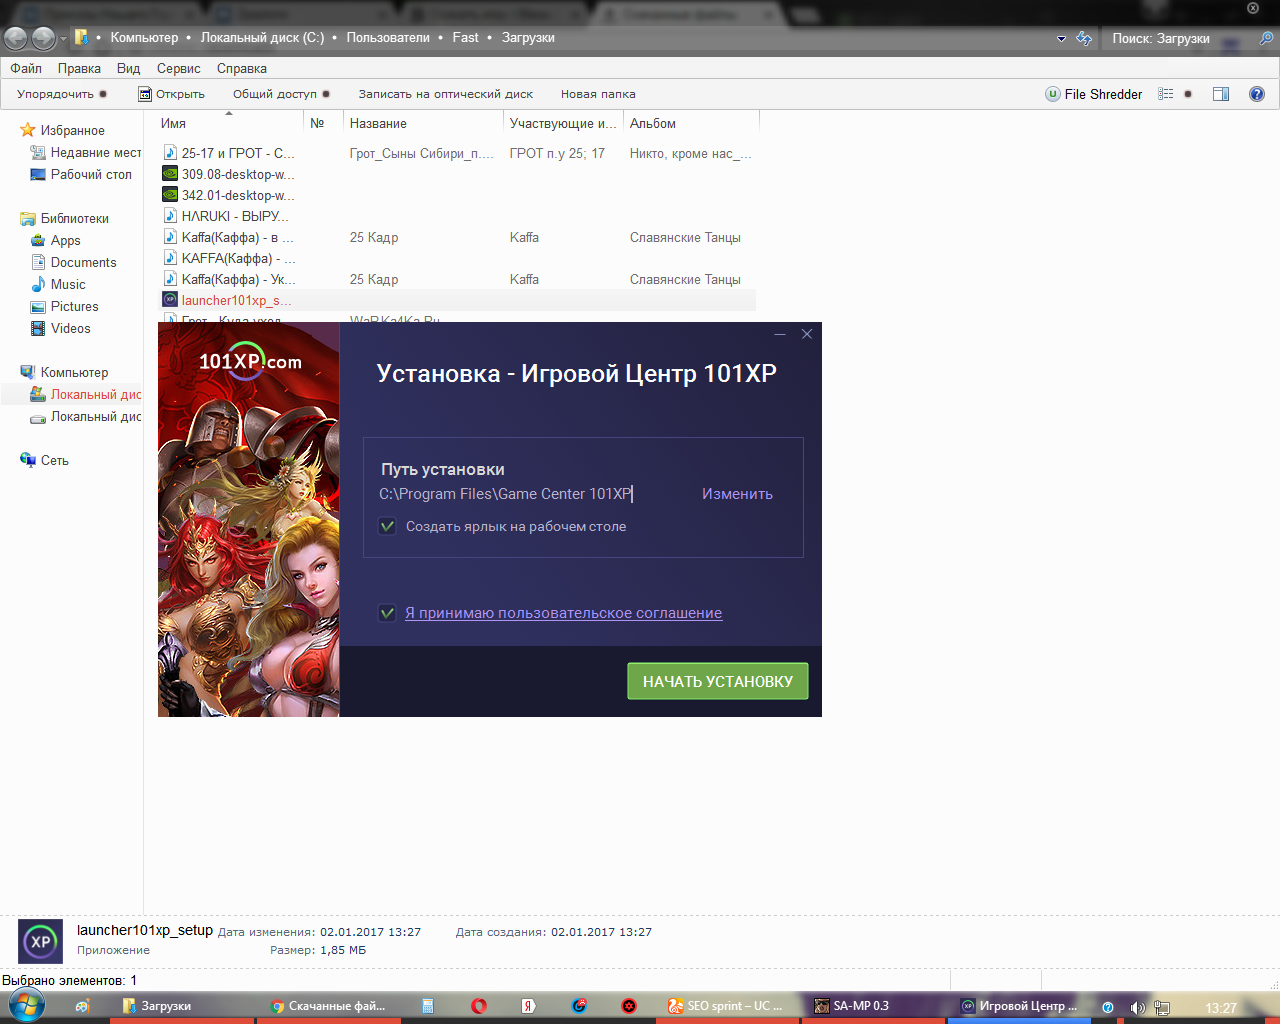Toggle Создать ярлык на рабочем столе checkbox
This screenshot has height=1024, width=1280.
tap(387, 526)
